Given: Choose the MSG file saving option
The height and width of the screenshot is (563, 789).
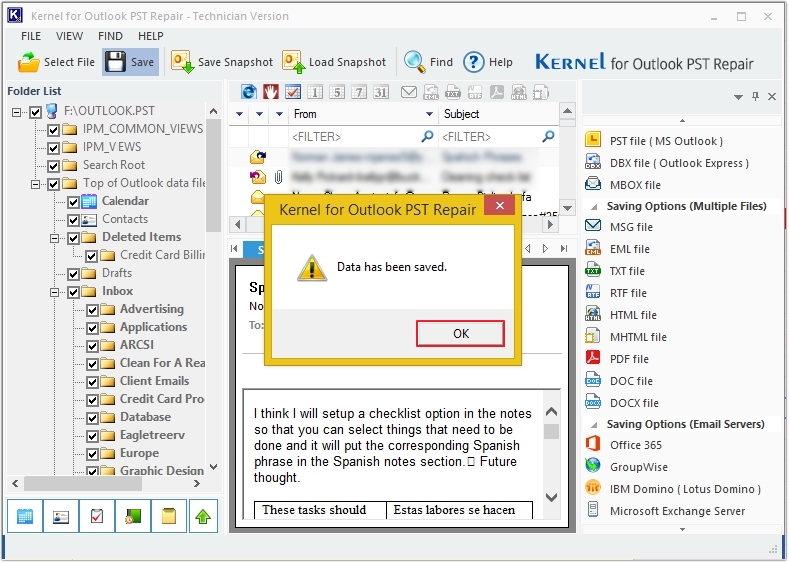Looking at the screenshot, I should [631, 227].
